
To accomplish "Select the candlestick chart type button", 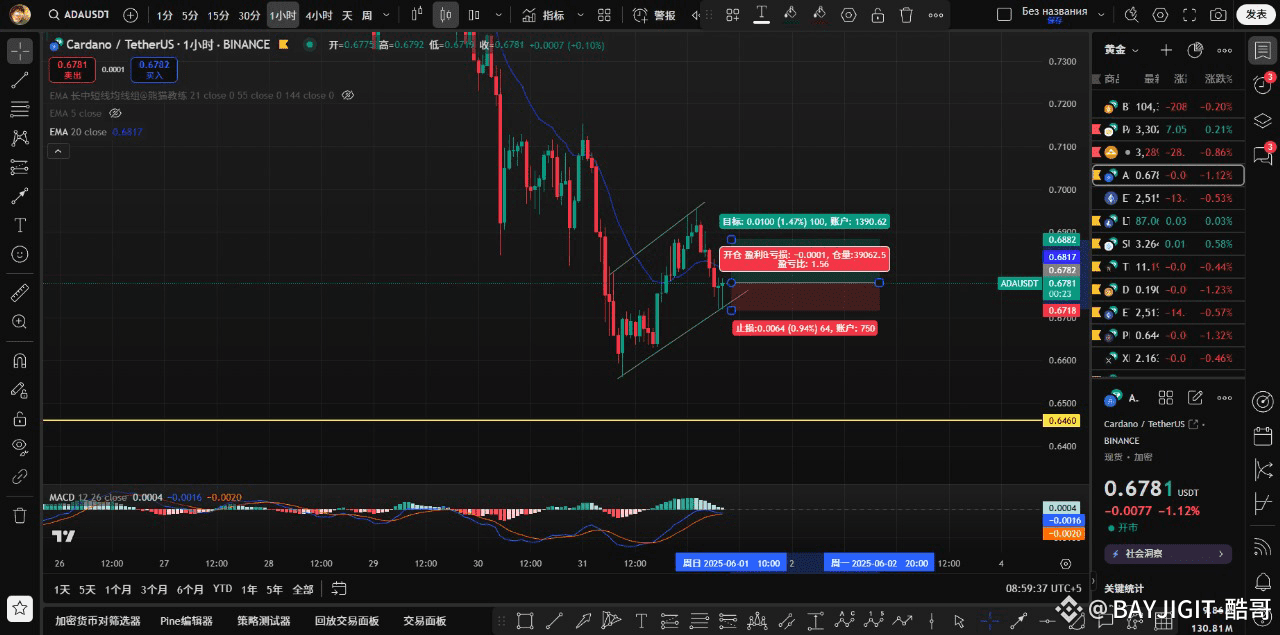I will point(447,15).
